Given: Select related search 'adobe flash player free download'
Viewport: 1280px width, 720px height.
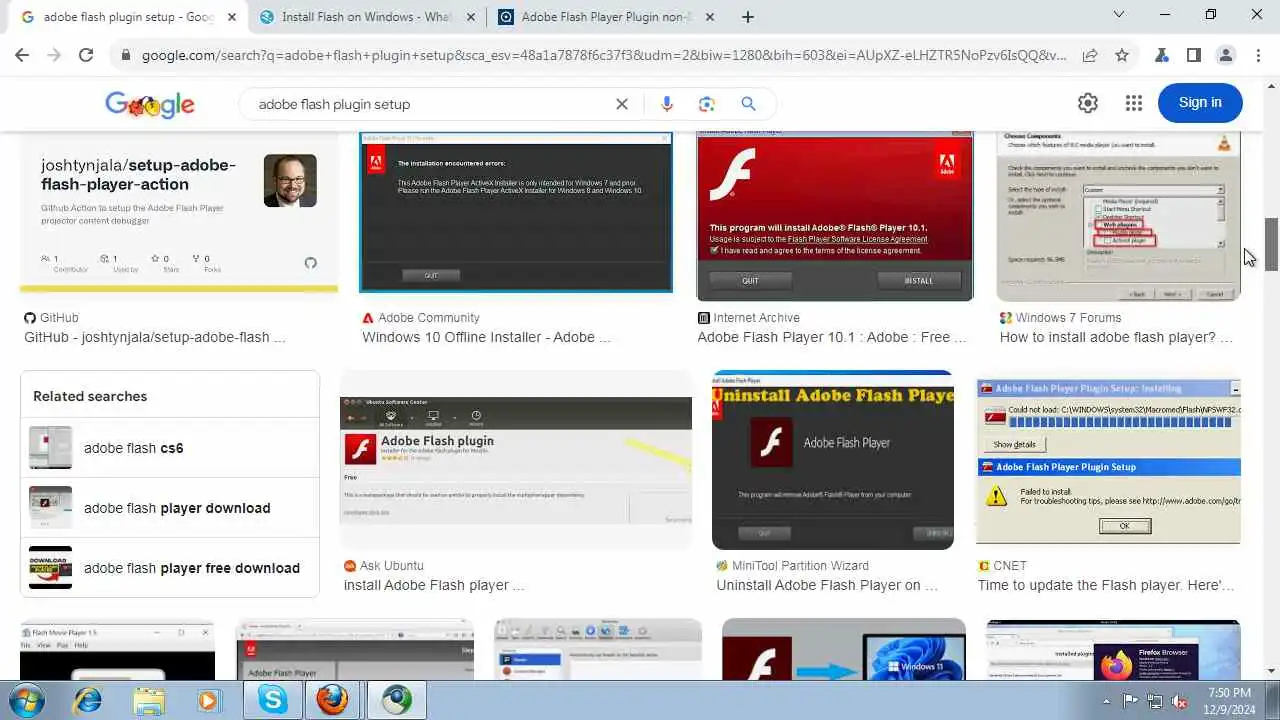Looking at the screenshot, I should click(170, 568).
